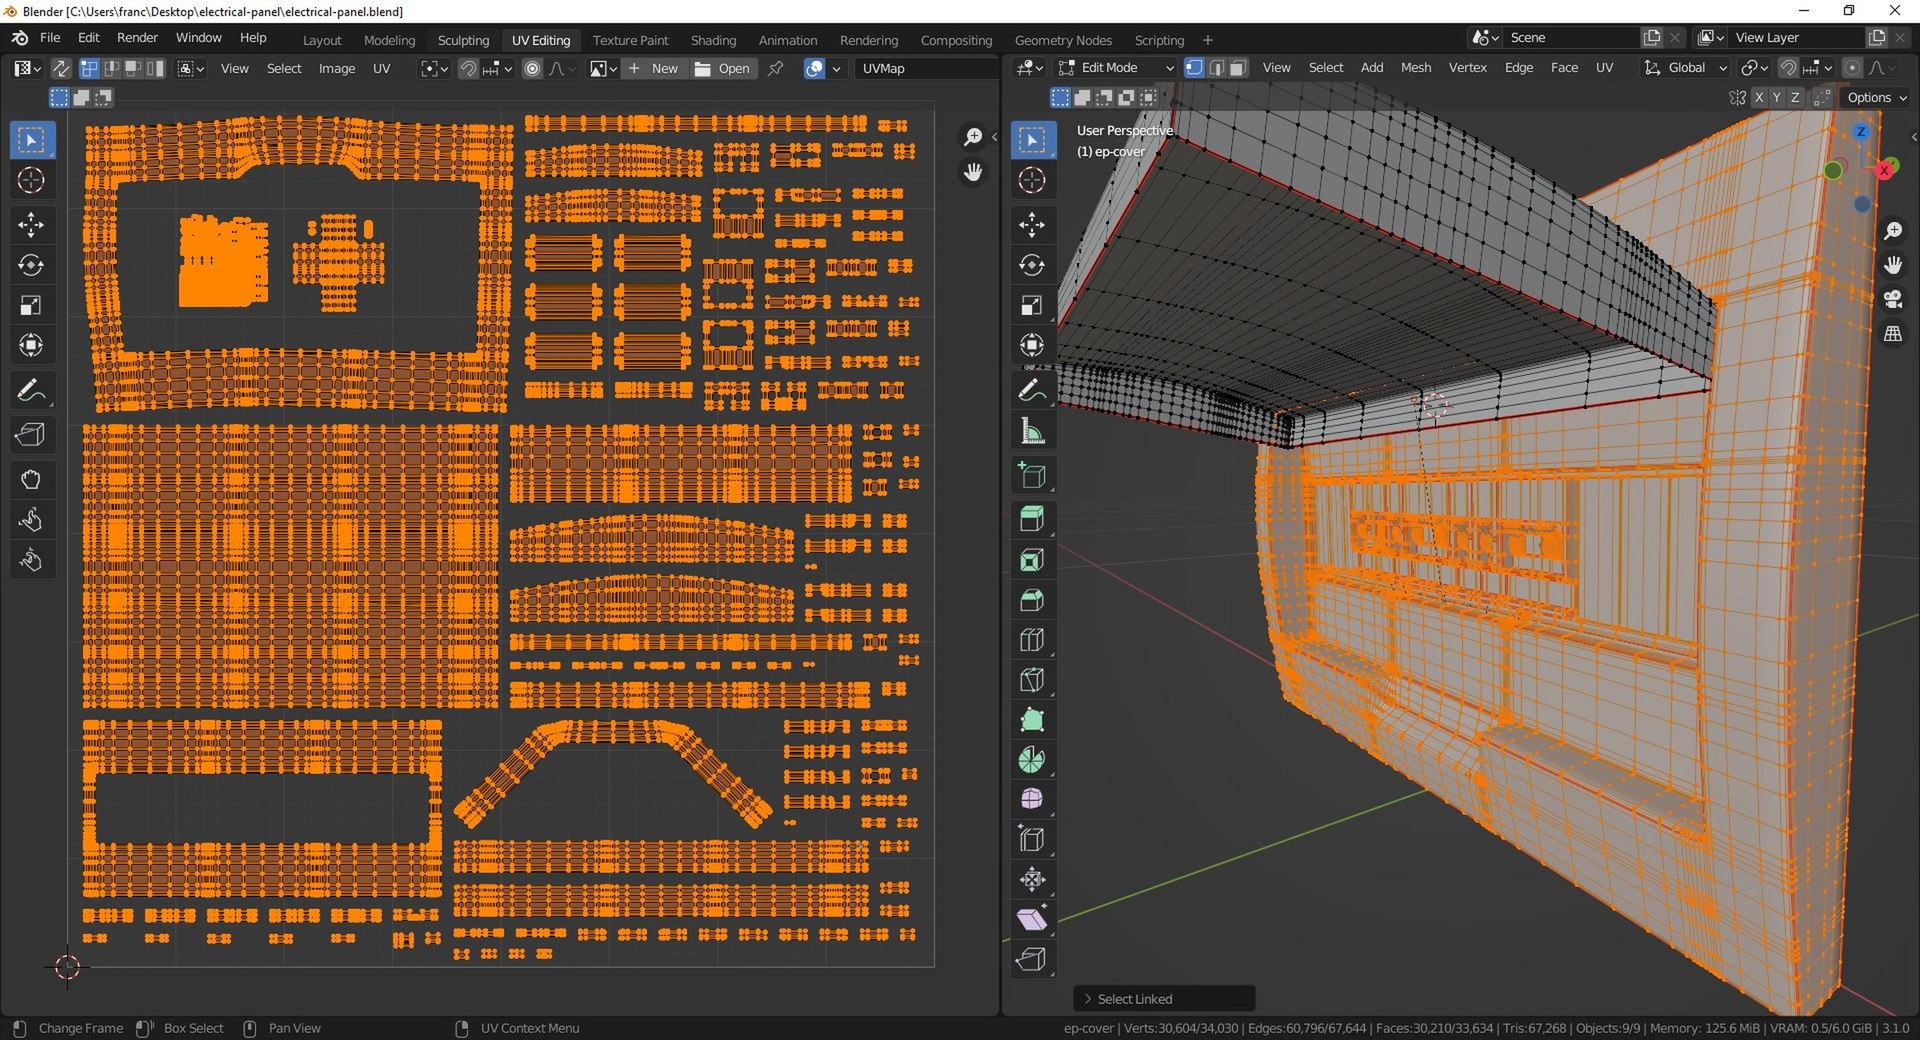This screenshot has height=1040, width=1920.
Task: Activate the UV Grab sculpt tool
Action: pyautogui.click(x=31, y=480)
